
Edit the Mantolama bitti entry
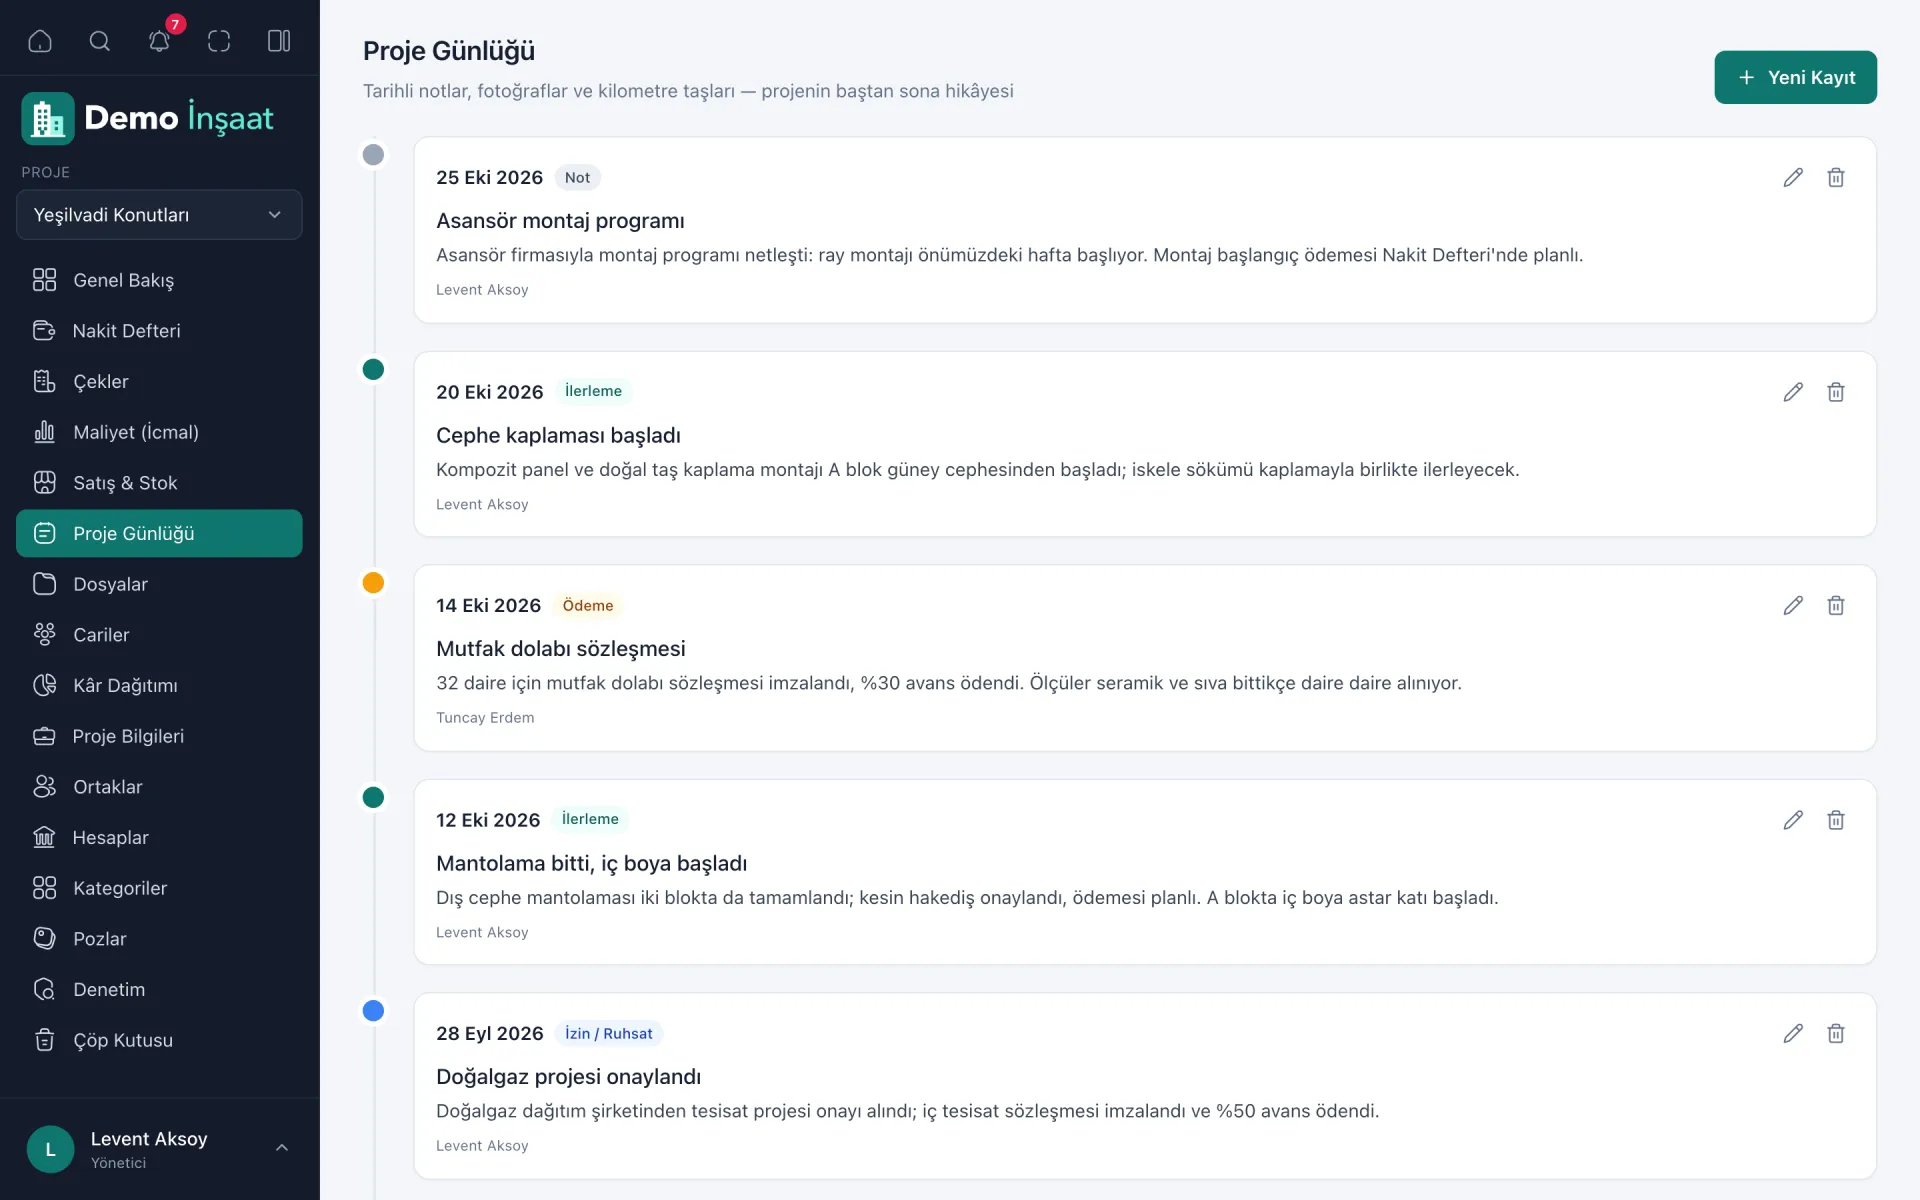tap(1793, 820)
